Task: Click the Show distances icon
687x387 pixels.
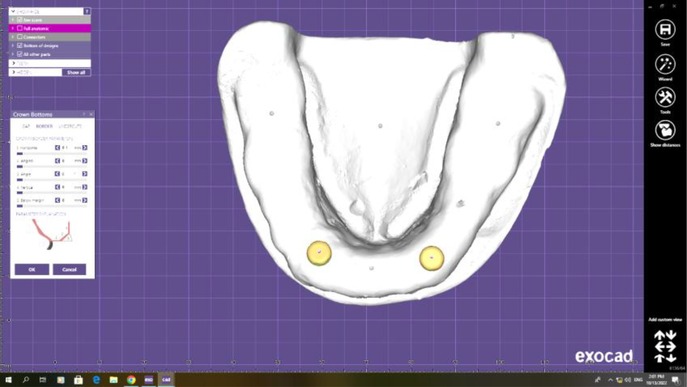Action: point(665,130)
